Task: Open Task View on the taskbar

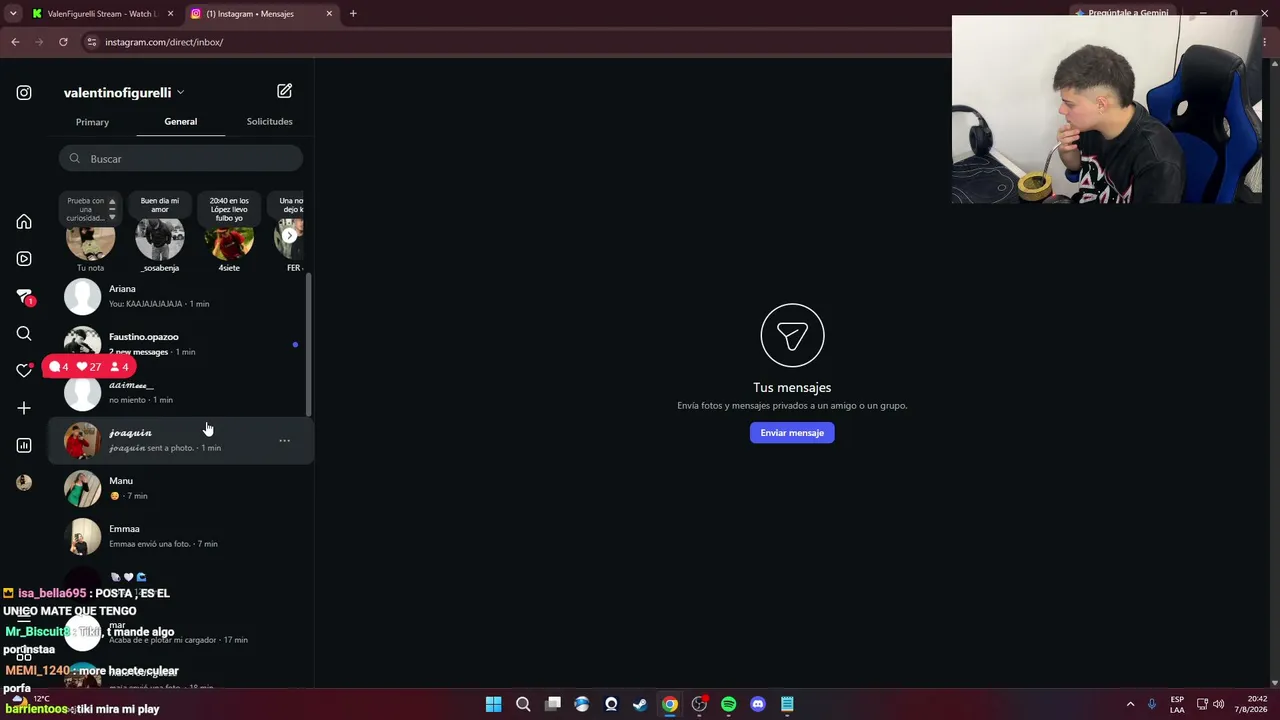Action: (x=553, y=705)
